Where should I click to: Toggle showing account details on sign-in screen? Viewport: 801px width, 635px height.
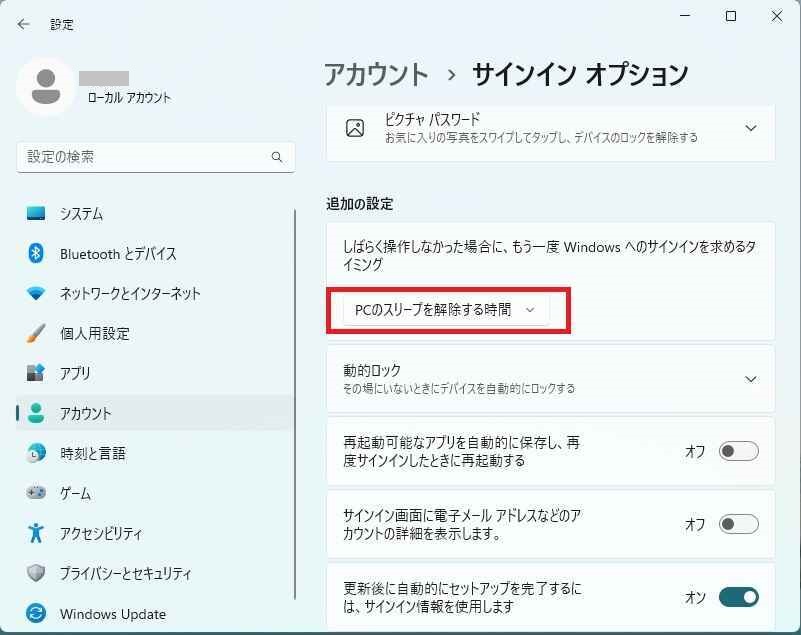739,524
